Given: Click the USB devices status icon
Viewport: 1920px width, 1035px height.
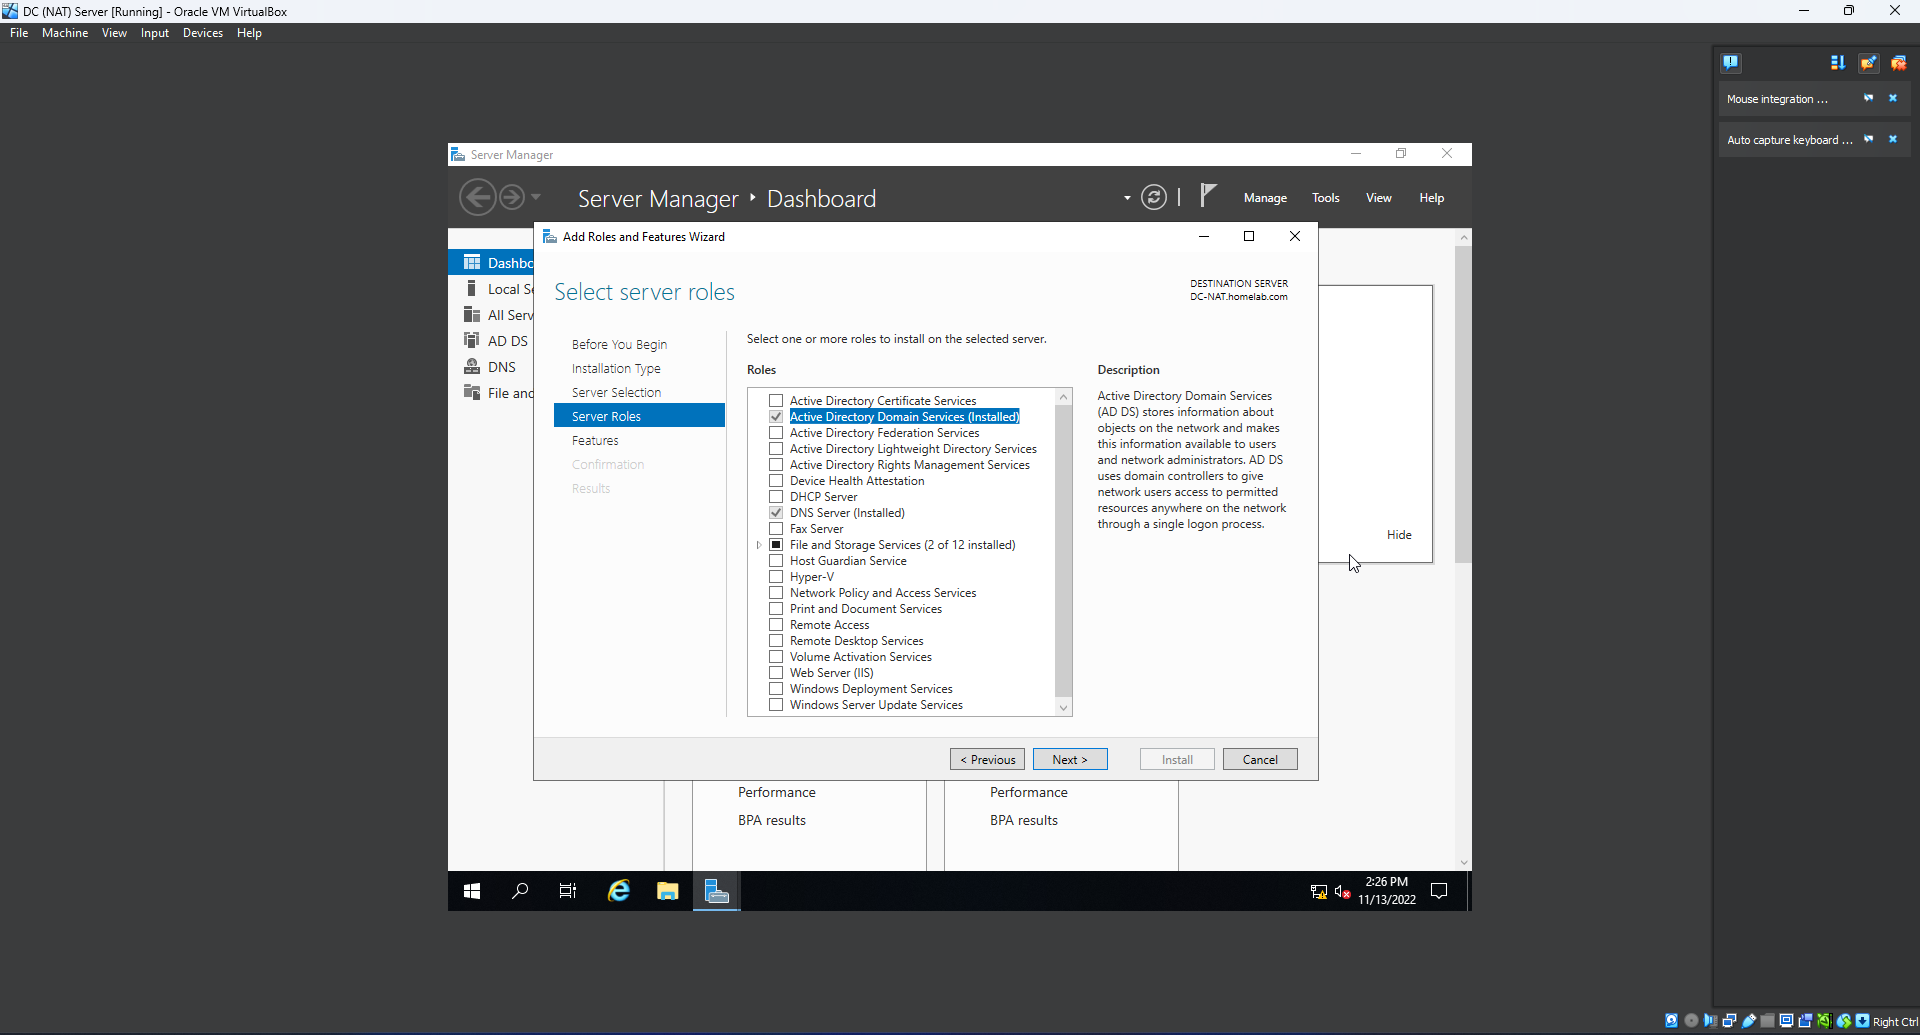Looking at the screenshot, I should pyautogui.click(x=1748, y=1021).
